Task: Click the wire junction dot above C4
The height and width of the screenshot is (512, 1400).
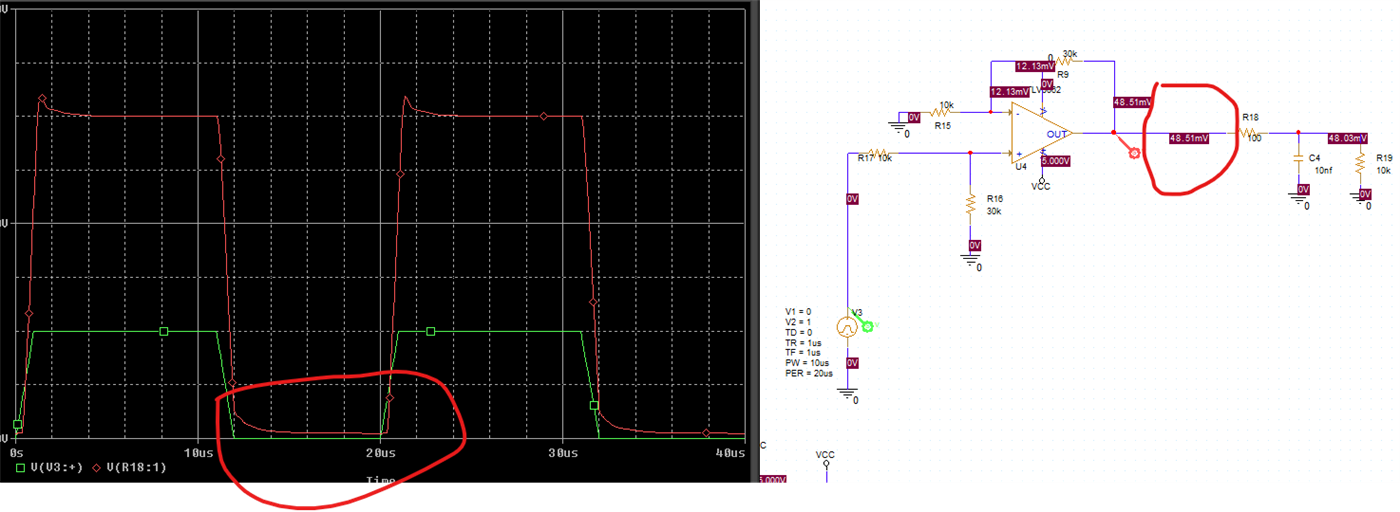Action: (x=1297, y=132)
